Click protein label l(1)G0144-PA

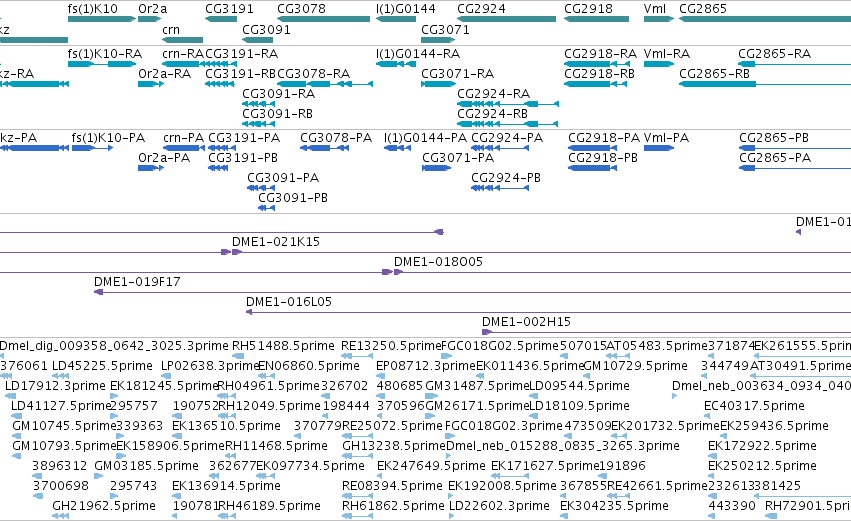tap(426, 138)
